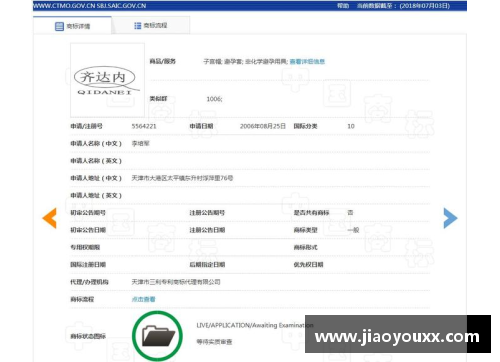Open the 查看详细信息 link
Image resolution: width=500 pixels, height=362 pixels.
(307, 61)
